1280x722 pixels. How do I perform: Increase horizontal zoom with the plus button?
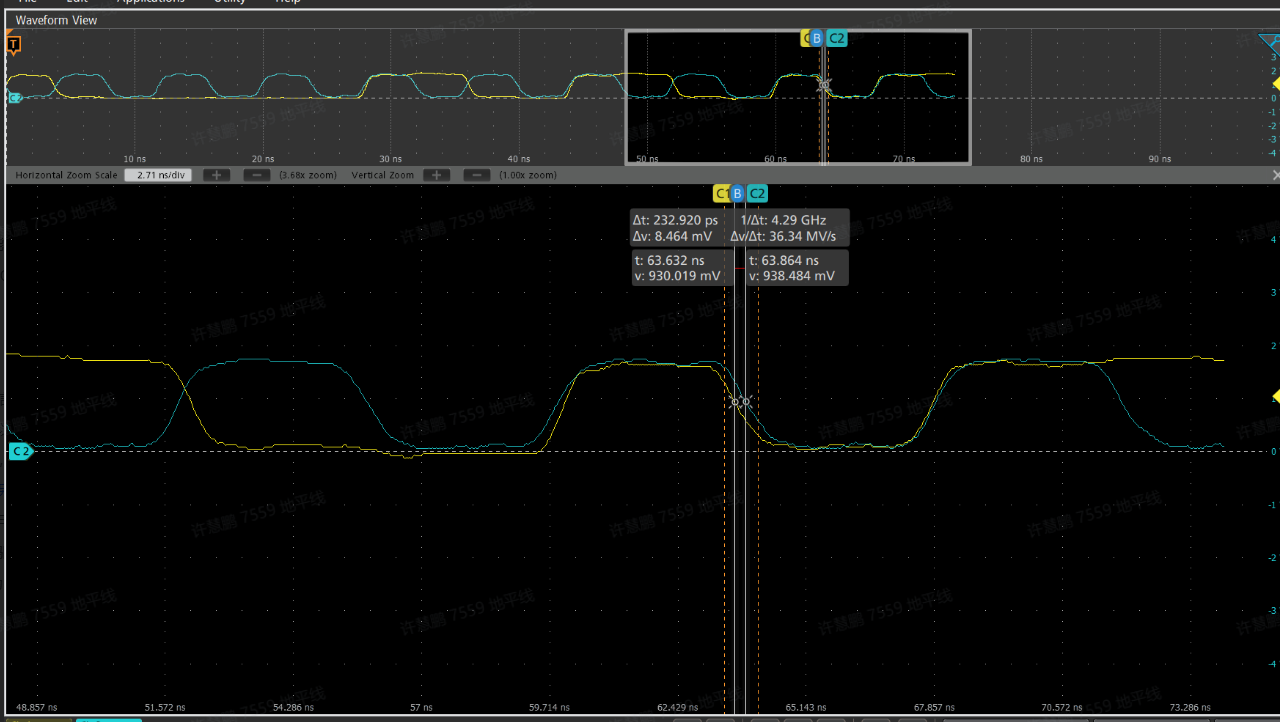(x=216, y=175)
